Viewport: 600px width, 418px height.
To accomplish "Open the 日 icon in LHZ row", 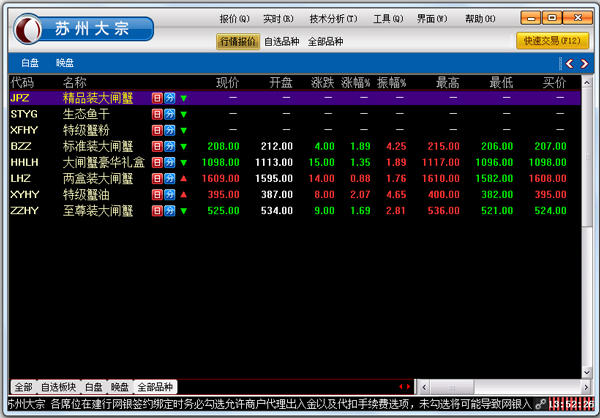I will pyautogui.click(x=157, y=178).
